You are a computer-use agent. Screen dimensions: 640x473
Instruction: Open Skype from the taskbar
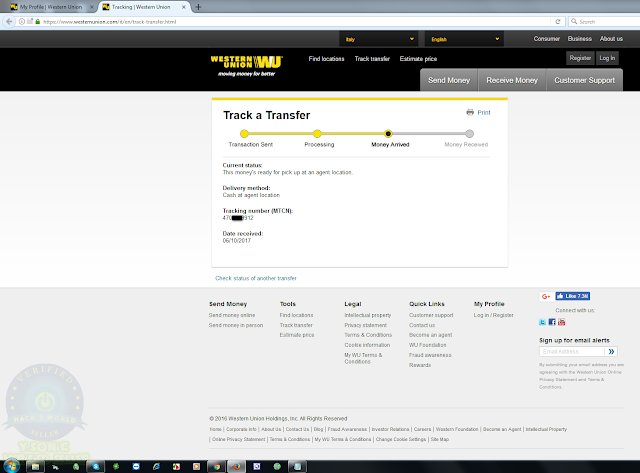tap(96, 466)
